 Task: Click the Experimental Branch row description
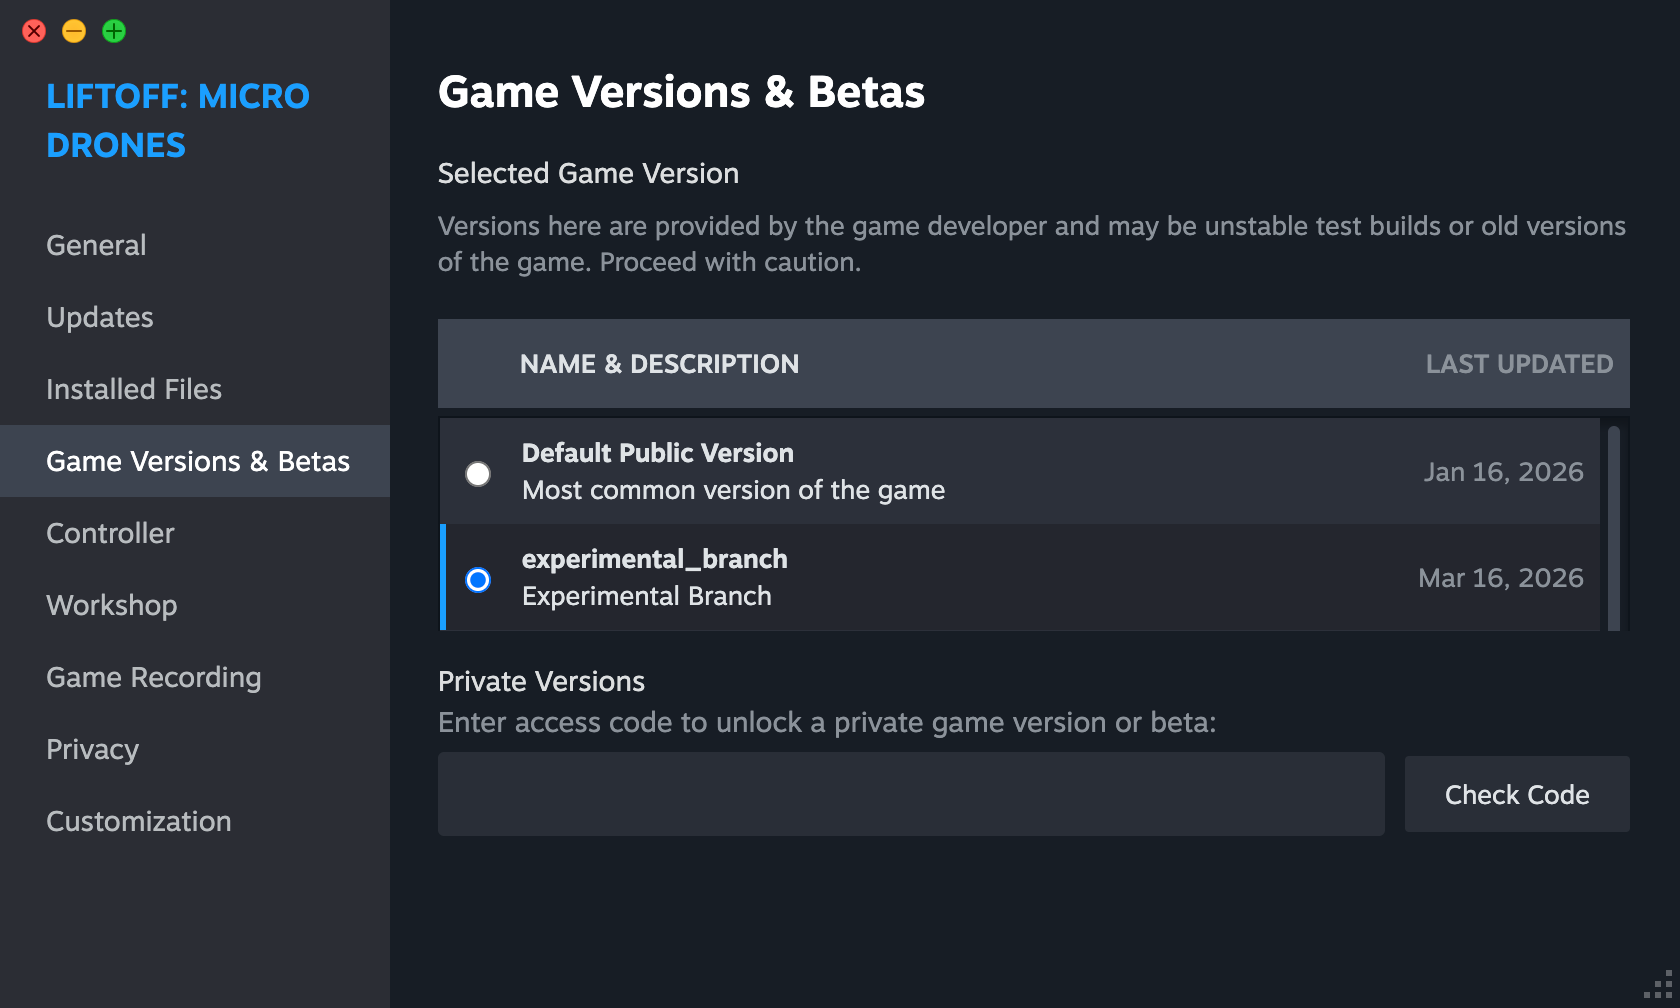tap(646, 596)
